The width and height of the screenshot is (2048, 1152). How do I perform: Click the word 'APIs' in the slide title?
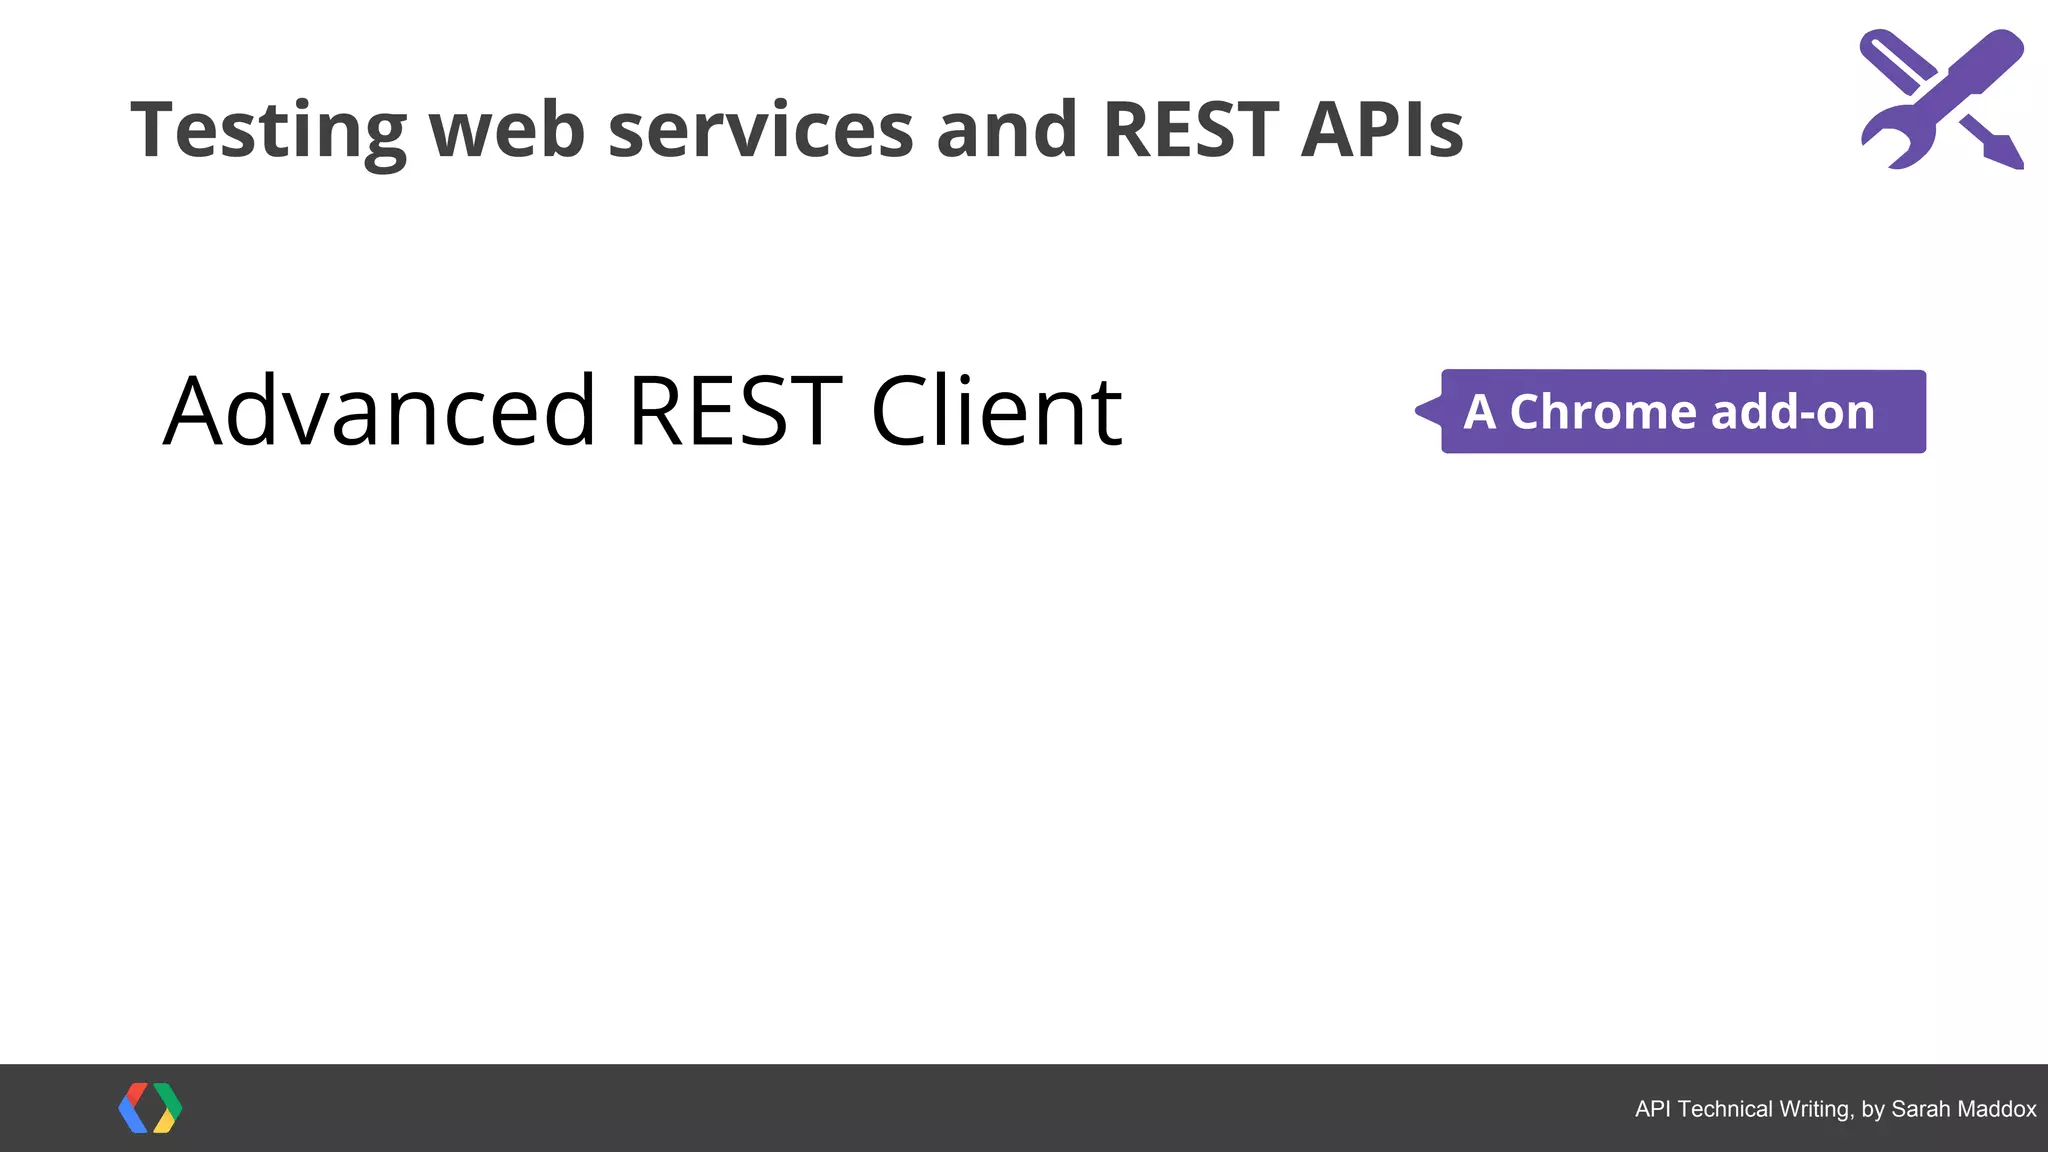pyautogui.click(x=1381, y=129)
